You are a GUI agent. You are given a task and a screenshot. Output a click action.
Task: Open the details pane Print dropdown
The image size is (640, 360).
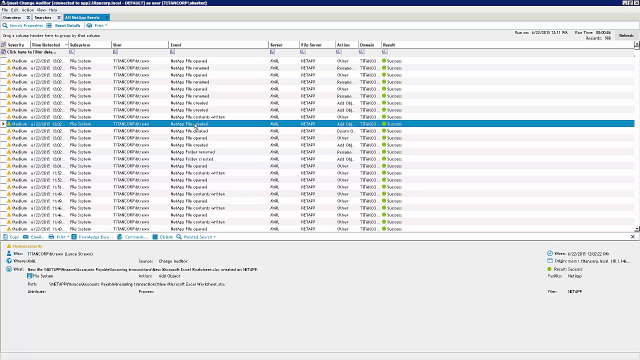point(59,237)
